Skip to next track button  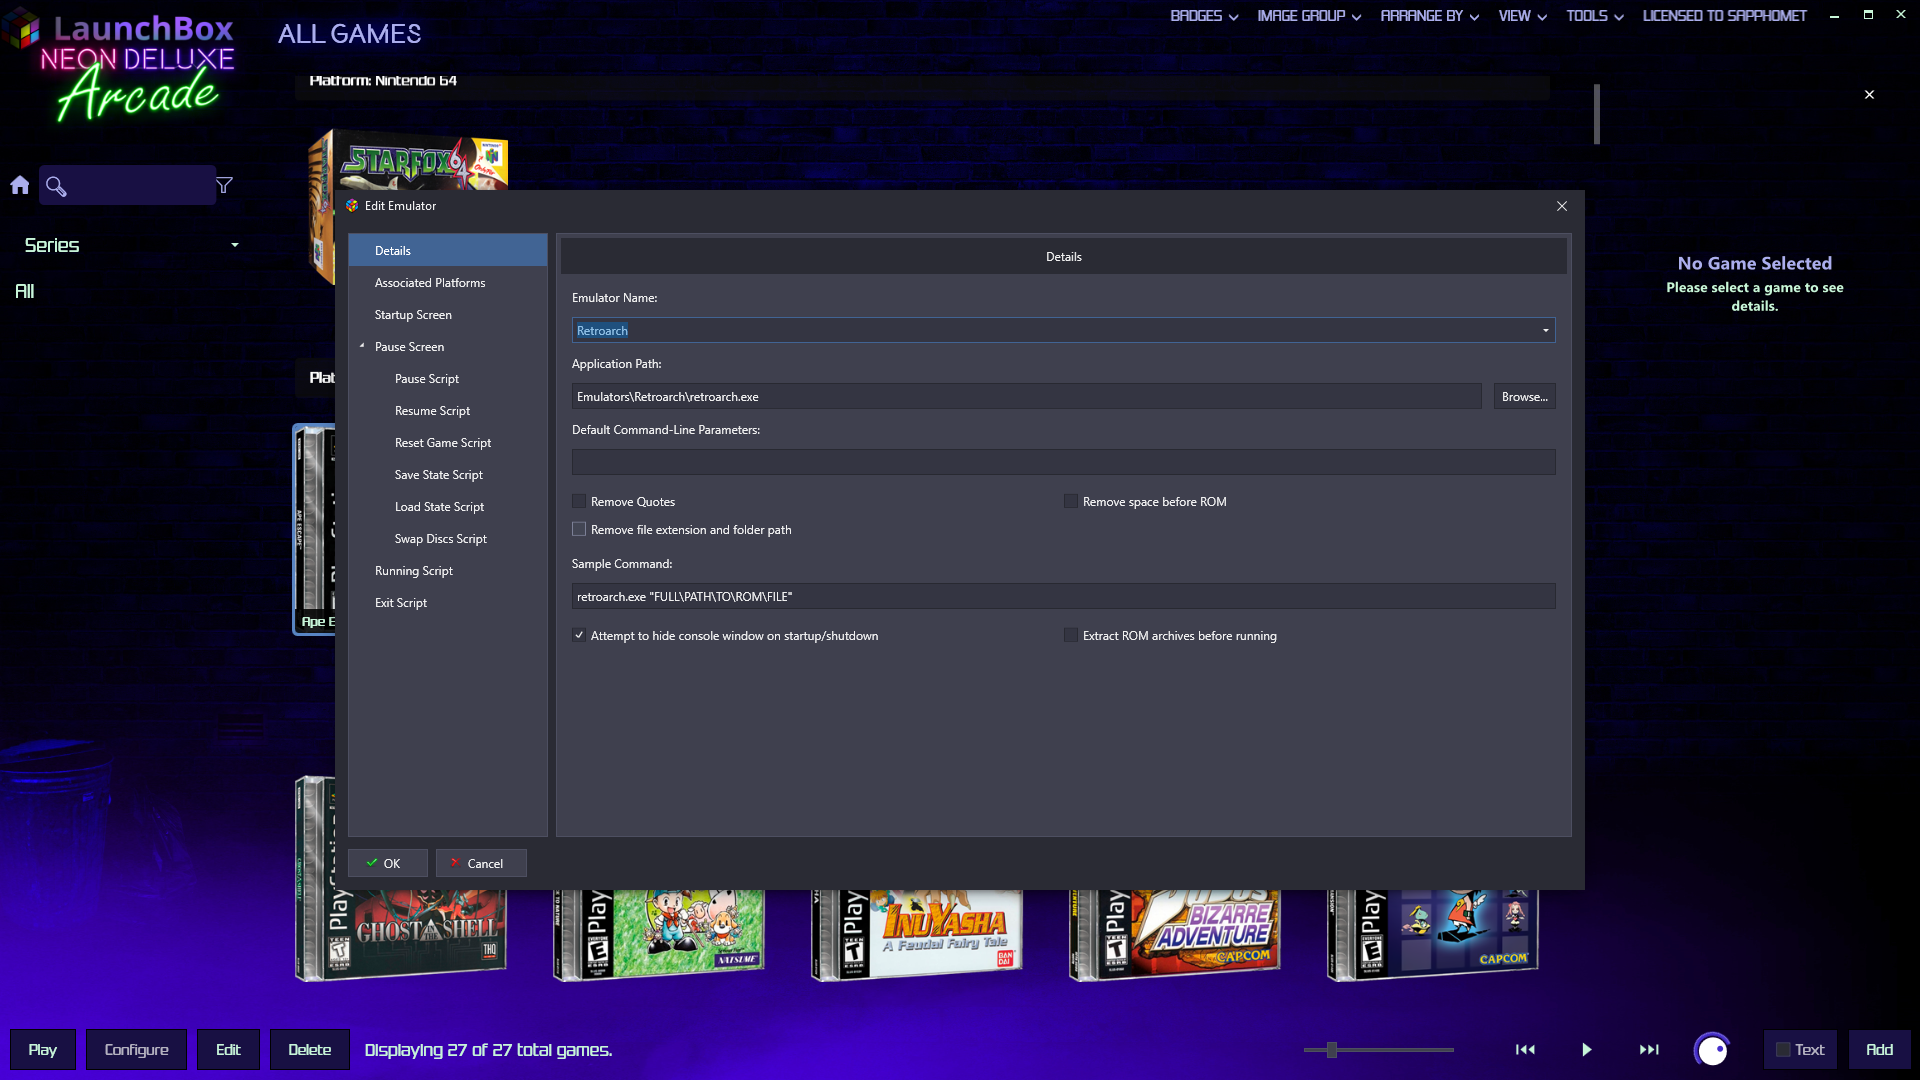tap(1649, 1049)
